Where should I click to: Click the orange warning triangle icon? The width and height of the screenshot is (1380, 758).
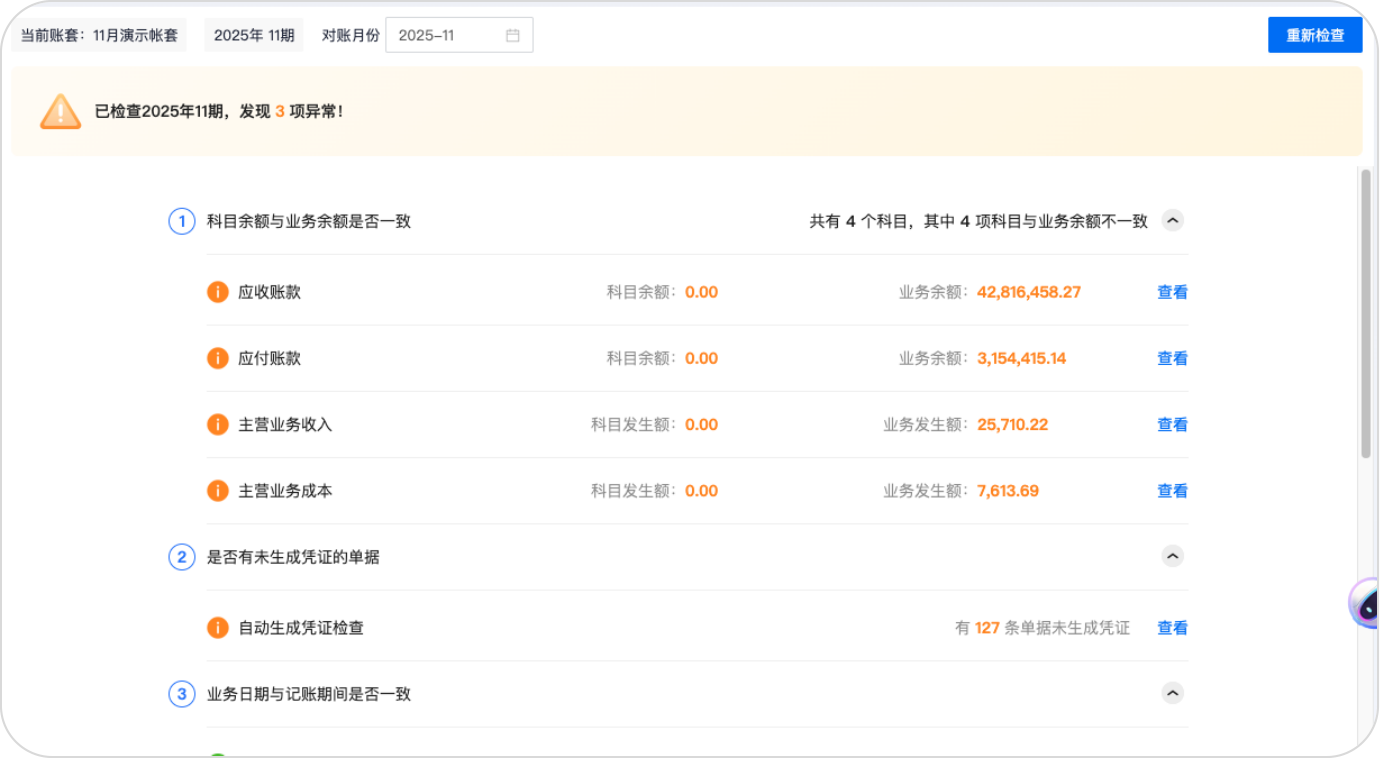pos(60,111)
